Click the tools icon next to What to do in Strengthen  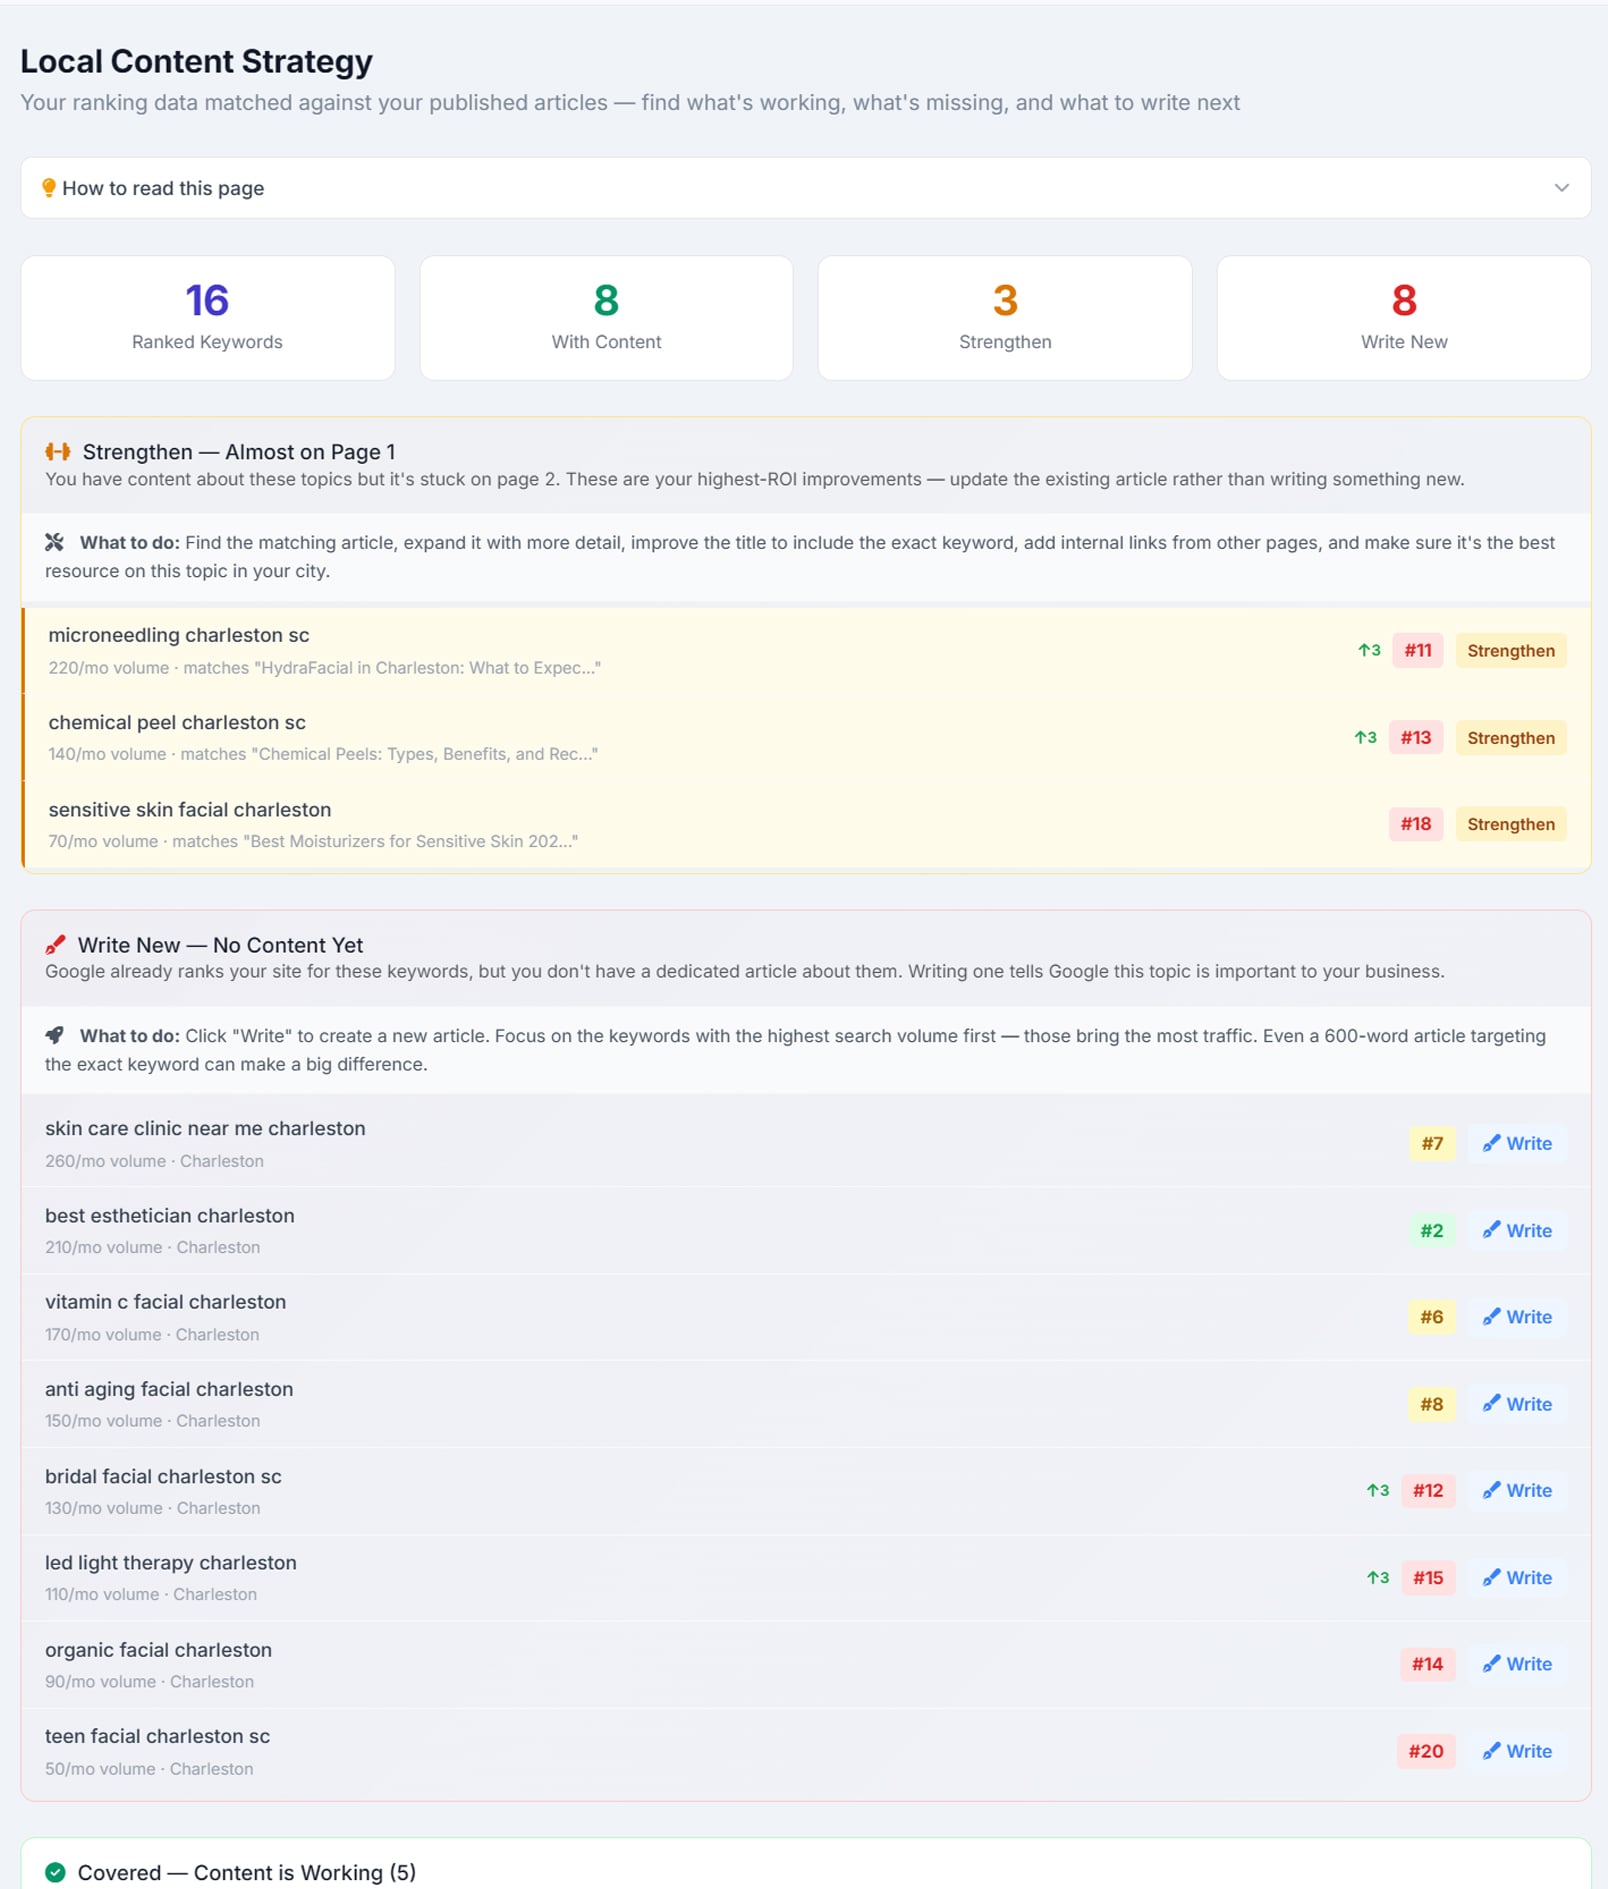(55, 542)
